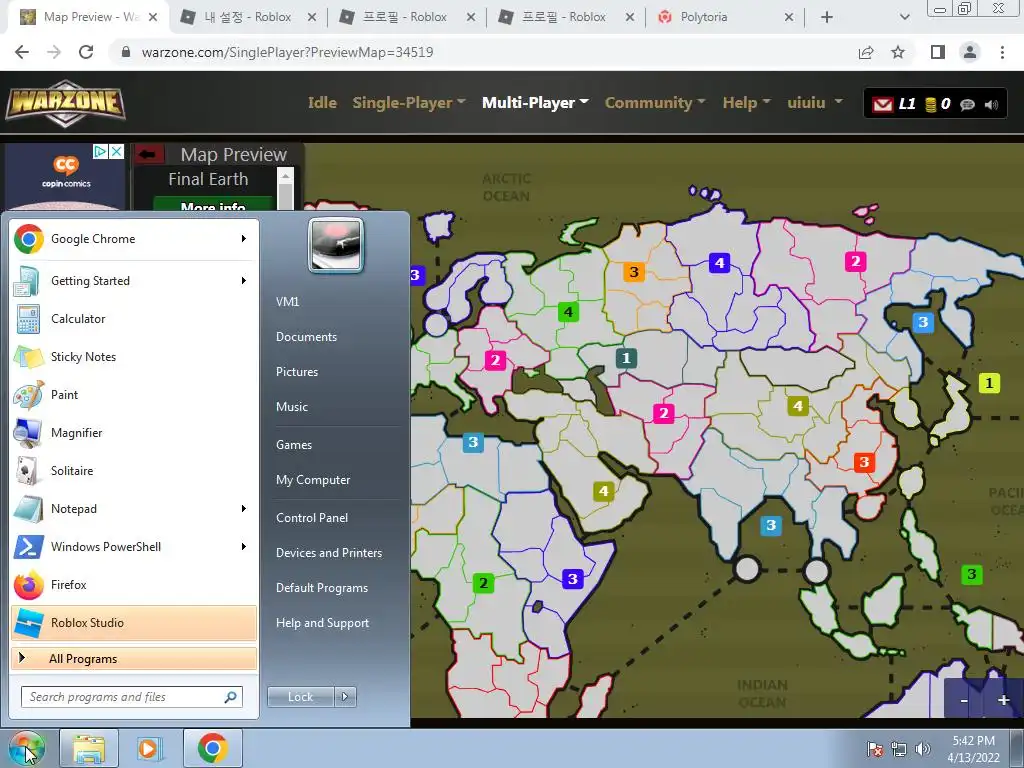The width and height of the screenshot is (1024, 768).
Task: Open File Explorer from taskbar
Action: pyautogui.click(x=89, y=748)
